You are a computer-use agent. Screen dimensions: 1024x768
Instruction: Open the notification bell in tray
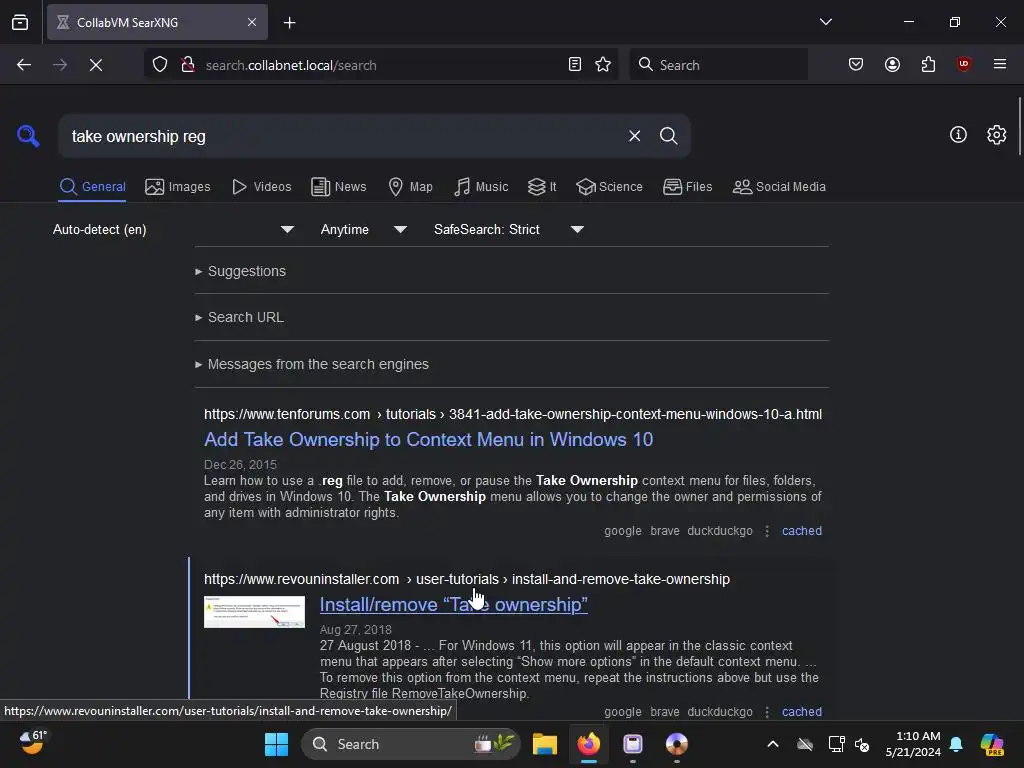(956, 744)
